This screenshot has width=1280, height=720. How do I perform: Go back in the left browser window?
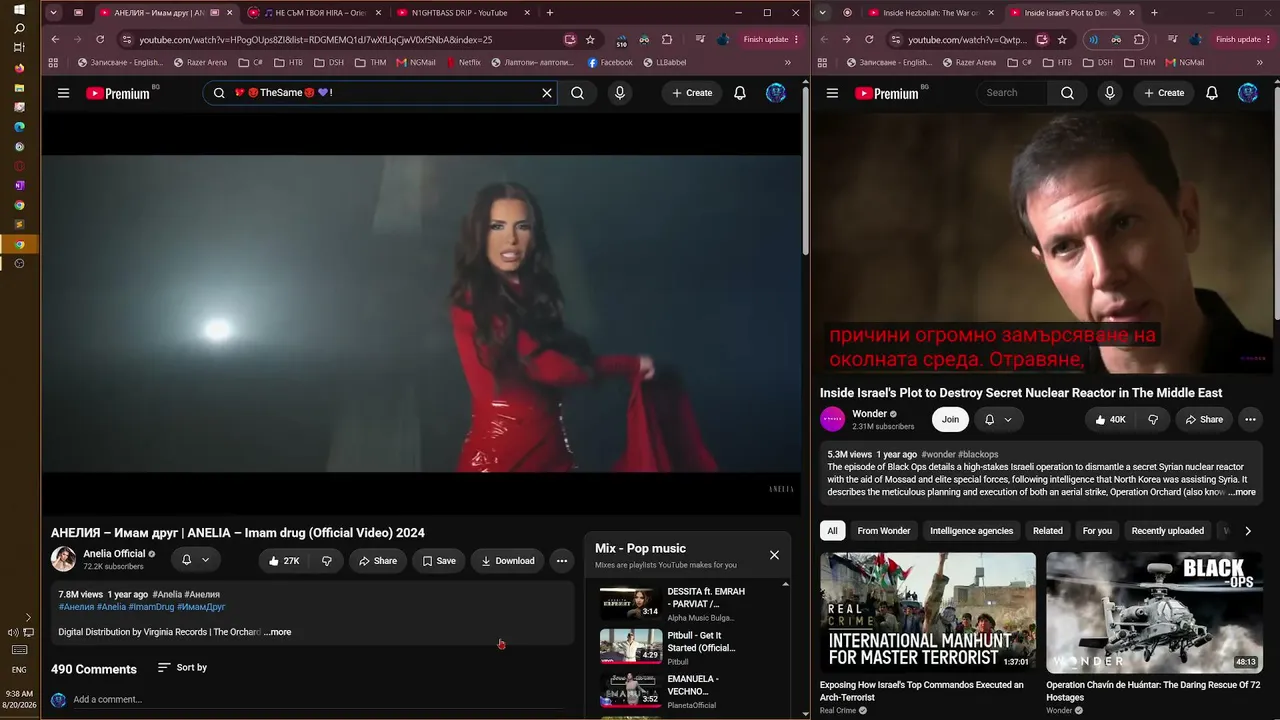point(55,40)
